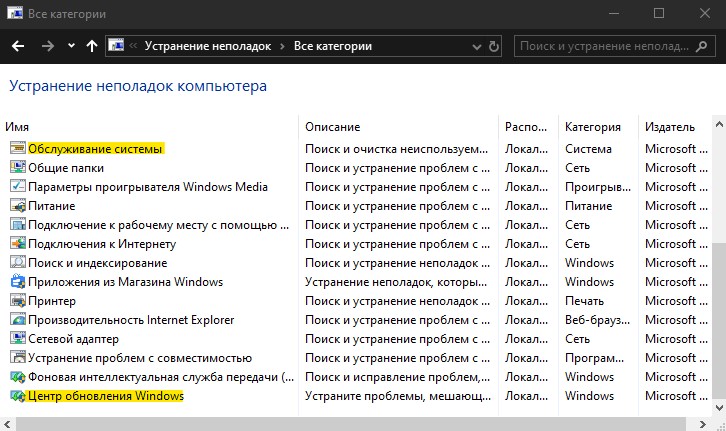Click the Параметры проигрывателя Windows Media icon

click(x=18, y=187)
